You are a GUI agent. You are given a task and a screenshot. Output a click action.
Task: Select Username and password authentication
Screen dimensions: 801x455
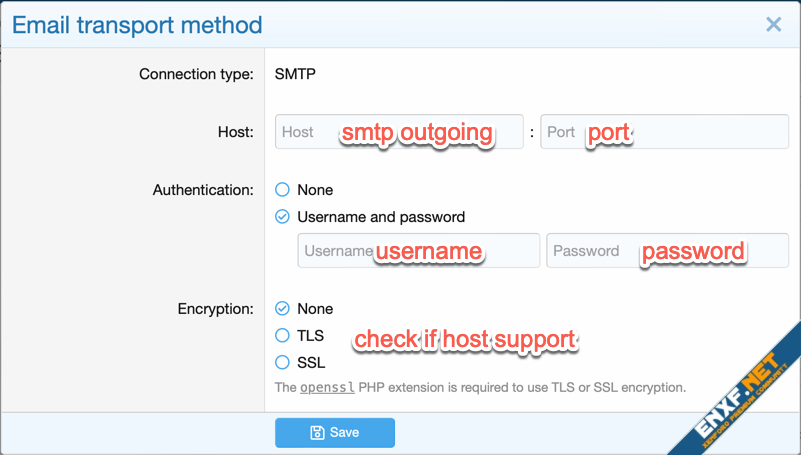[x=282, y=217]
